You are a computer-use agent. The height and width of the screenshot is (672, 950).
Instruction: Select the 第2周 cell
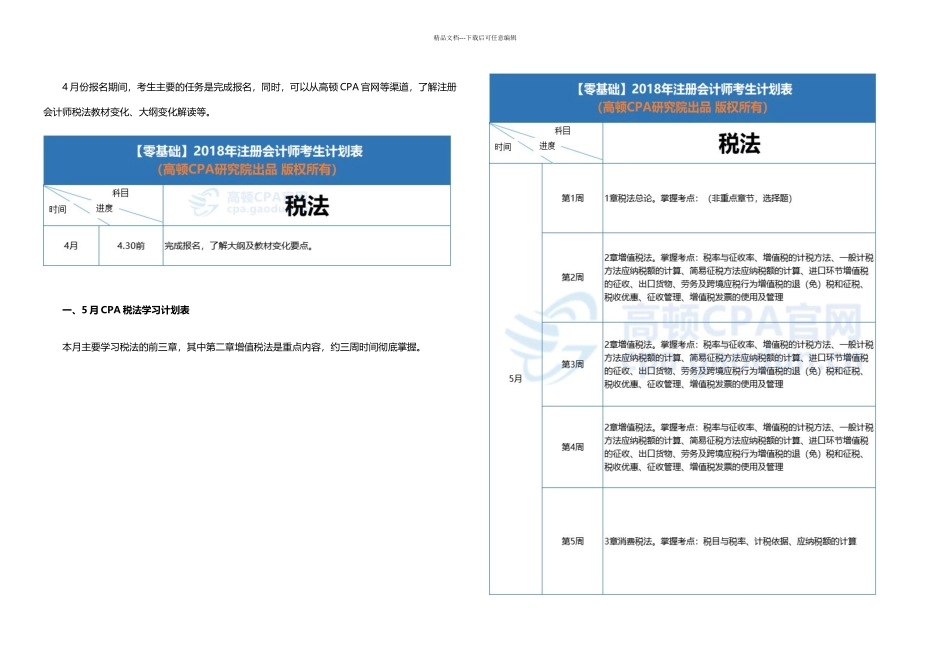573,278
